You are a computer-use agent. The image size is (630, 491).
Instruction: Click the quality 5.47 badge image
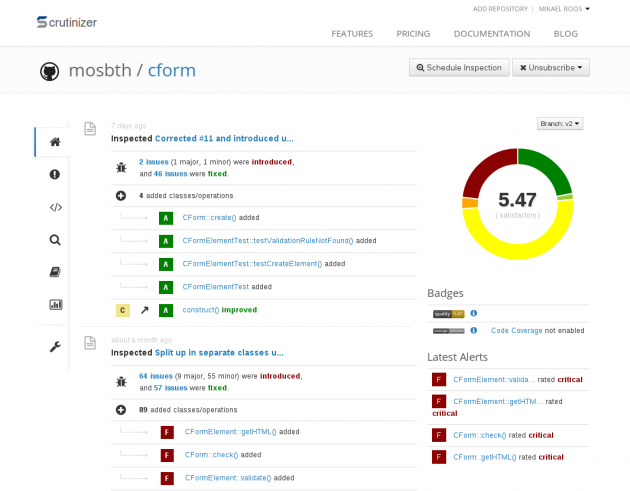448,314
